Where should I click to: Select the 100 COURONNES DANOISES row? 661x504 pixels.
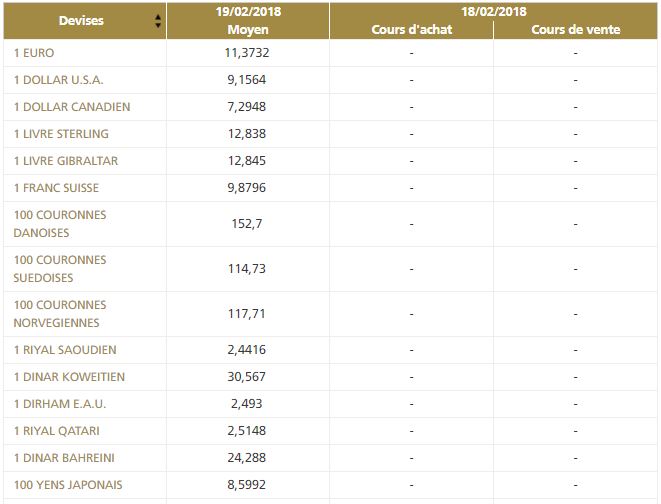(x=60, y=224)
